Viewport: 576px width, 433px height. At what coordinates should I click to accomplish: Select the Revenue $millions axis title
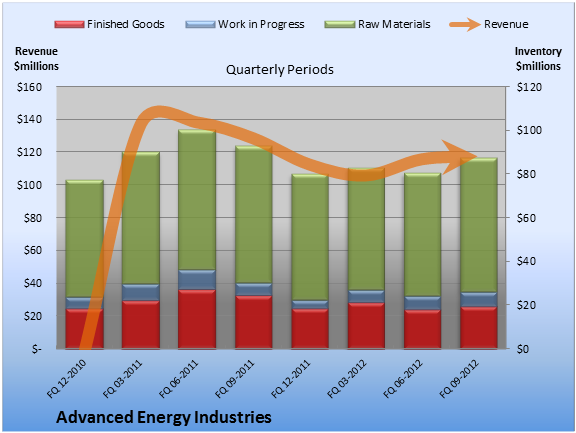click(x=36, y=59)
